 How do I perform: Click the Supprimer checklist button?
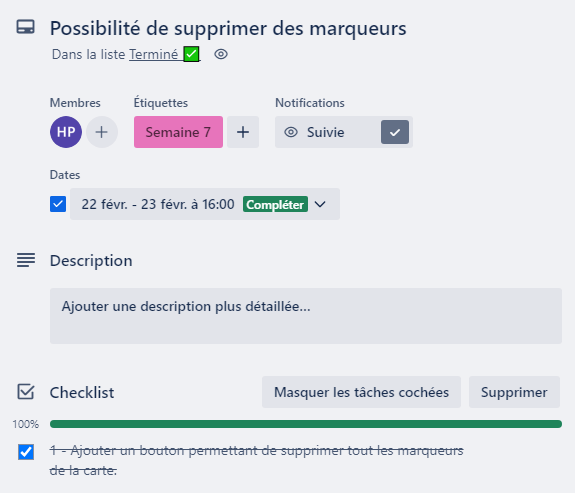[514, 392]
